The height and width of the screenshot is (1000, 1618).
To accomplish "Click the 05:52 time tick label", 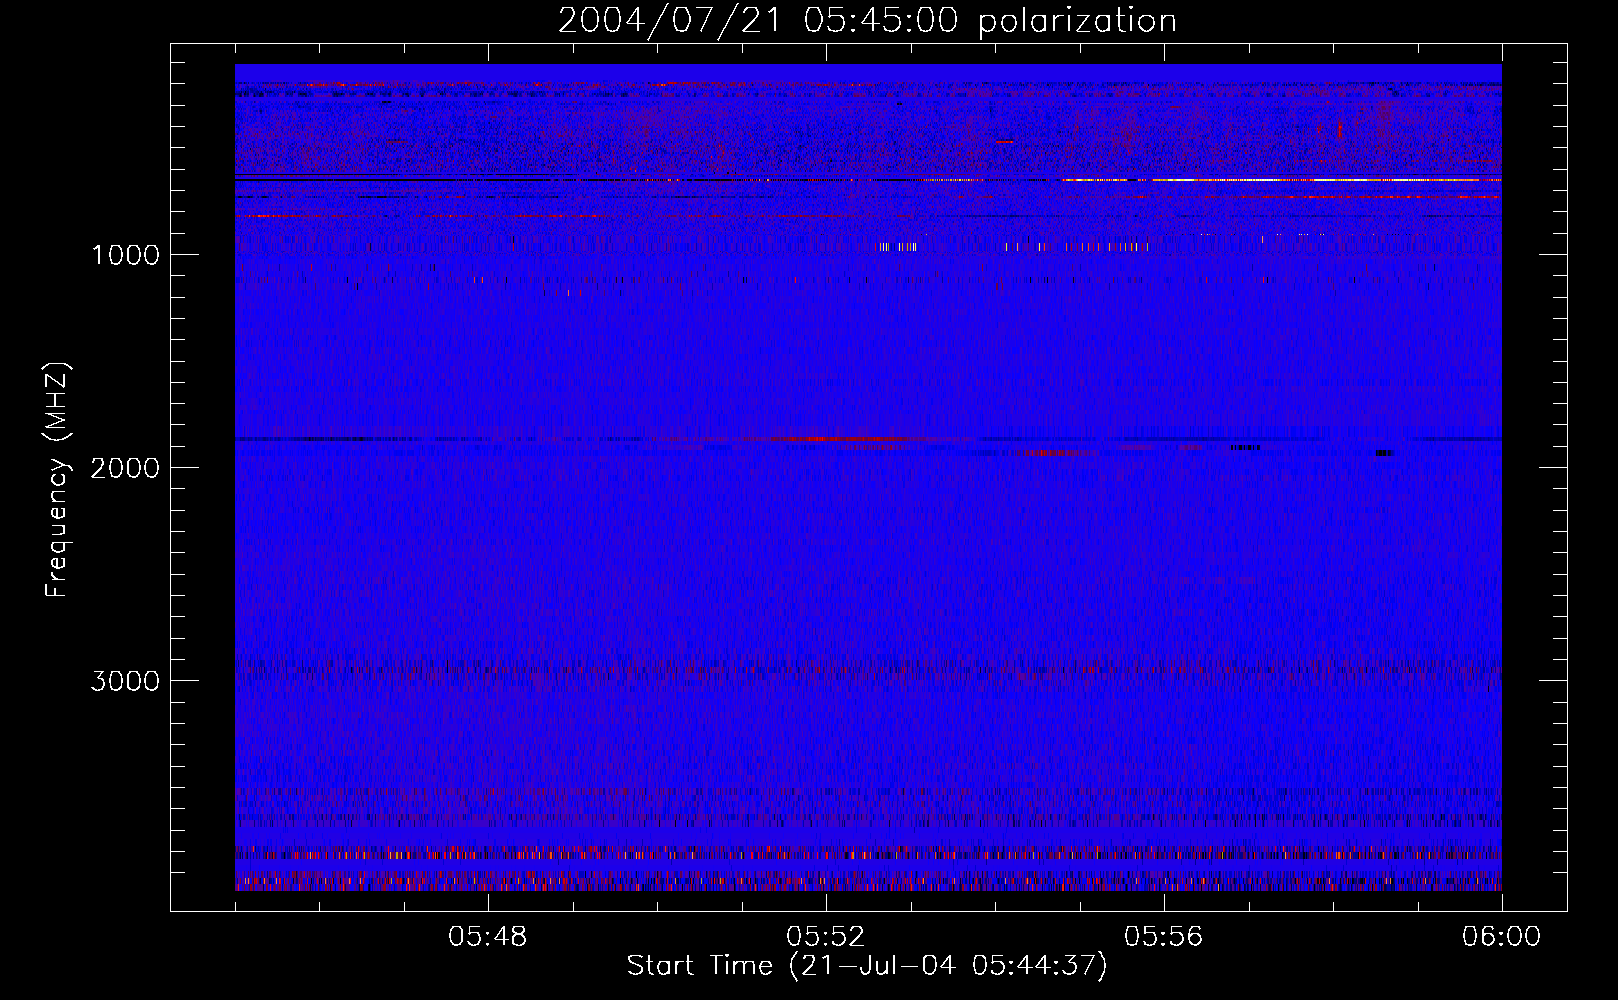I will click(x=826, y=937).
